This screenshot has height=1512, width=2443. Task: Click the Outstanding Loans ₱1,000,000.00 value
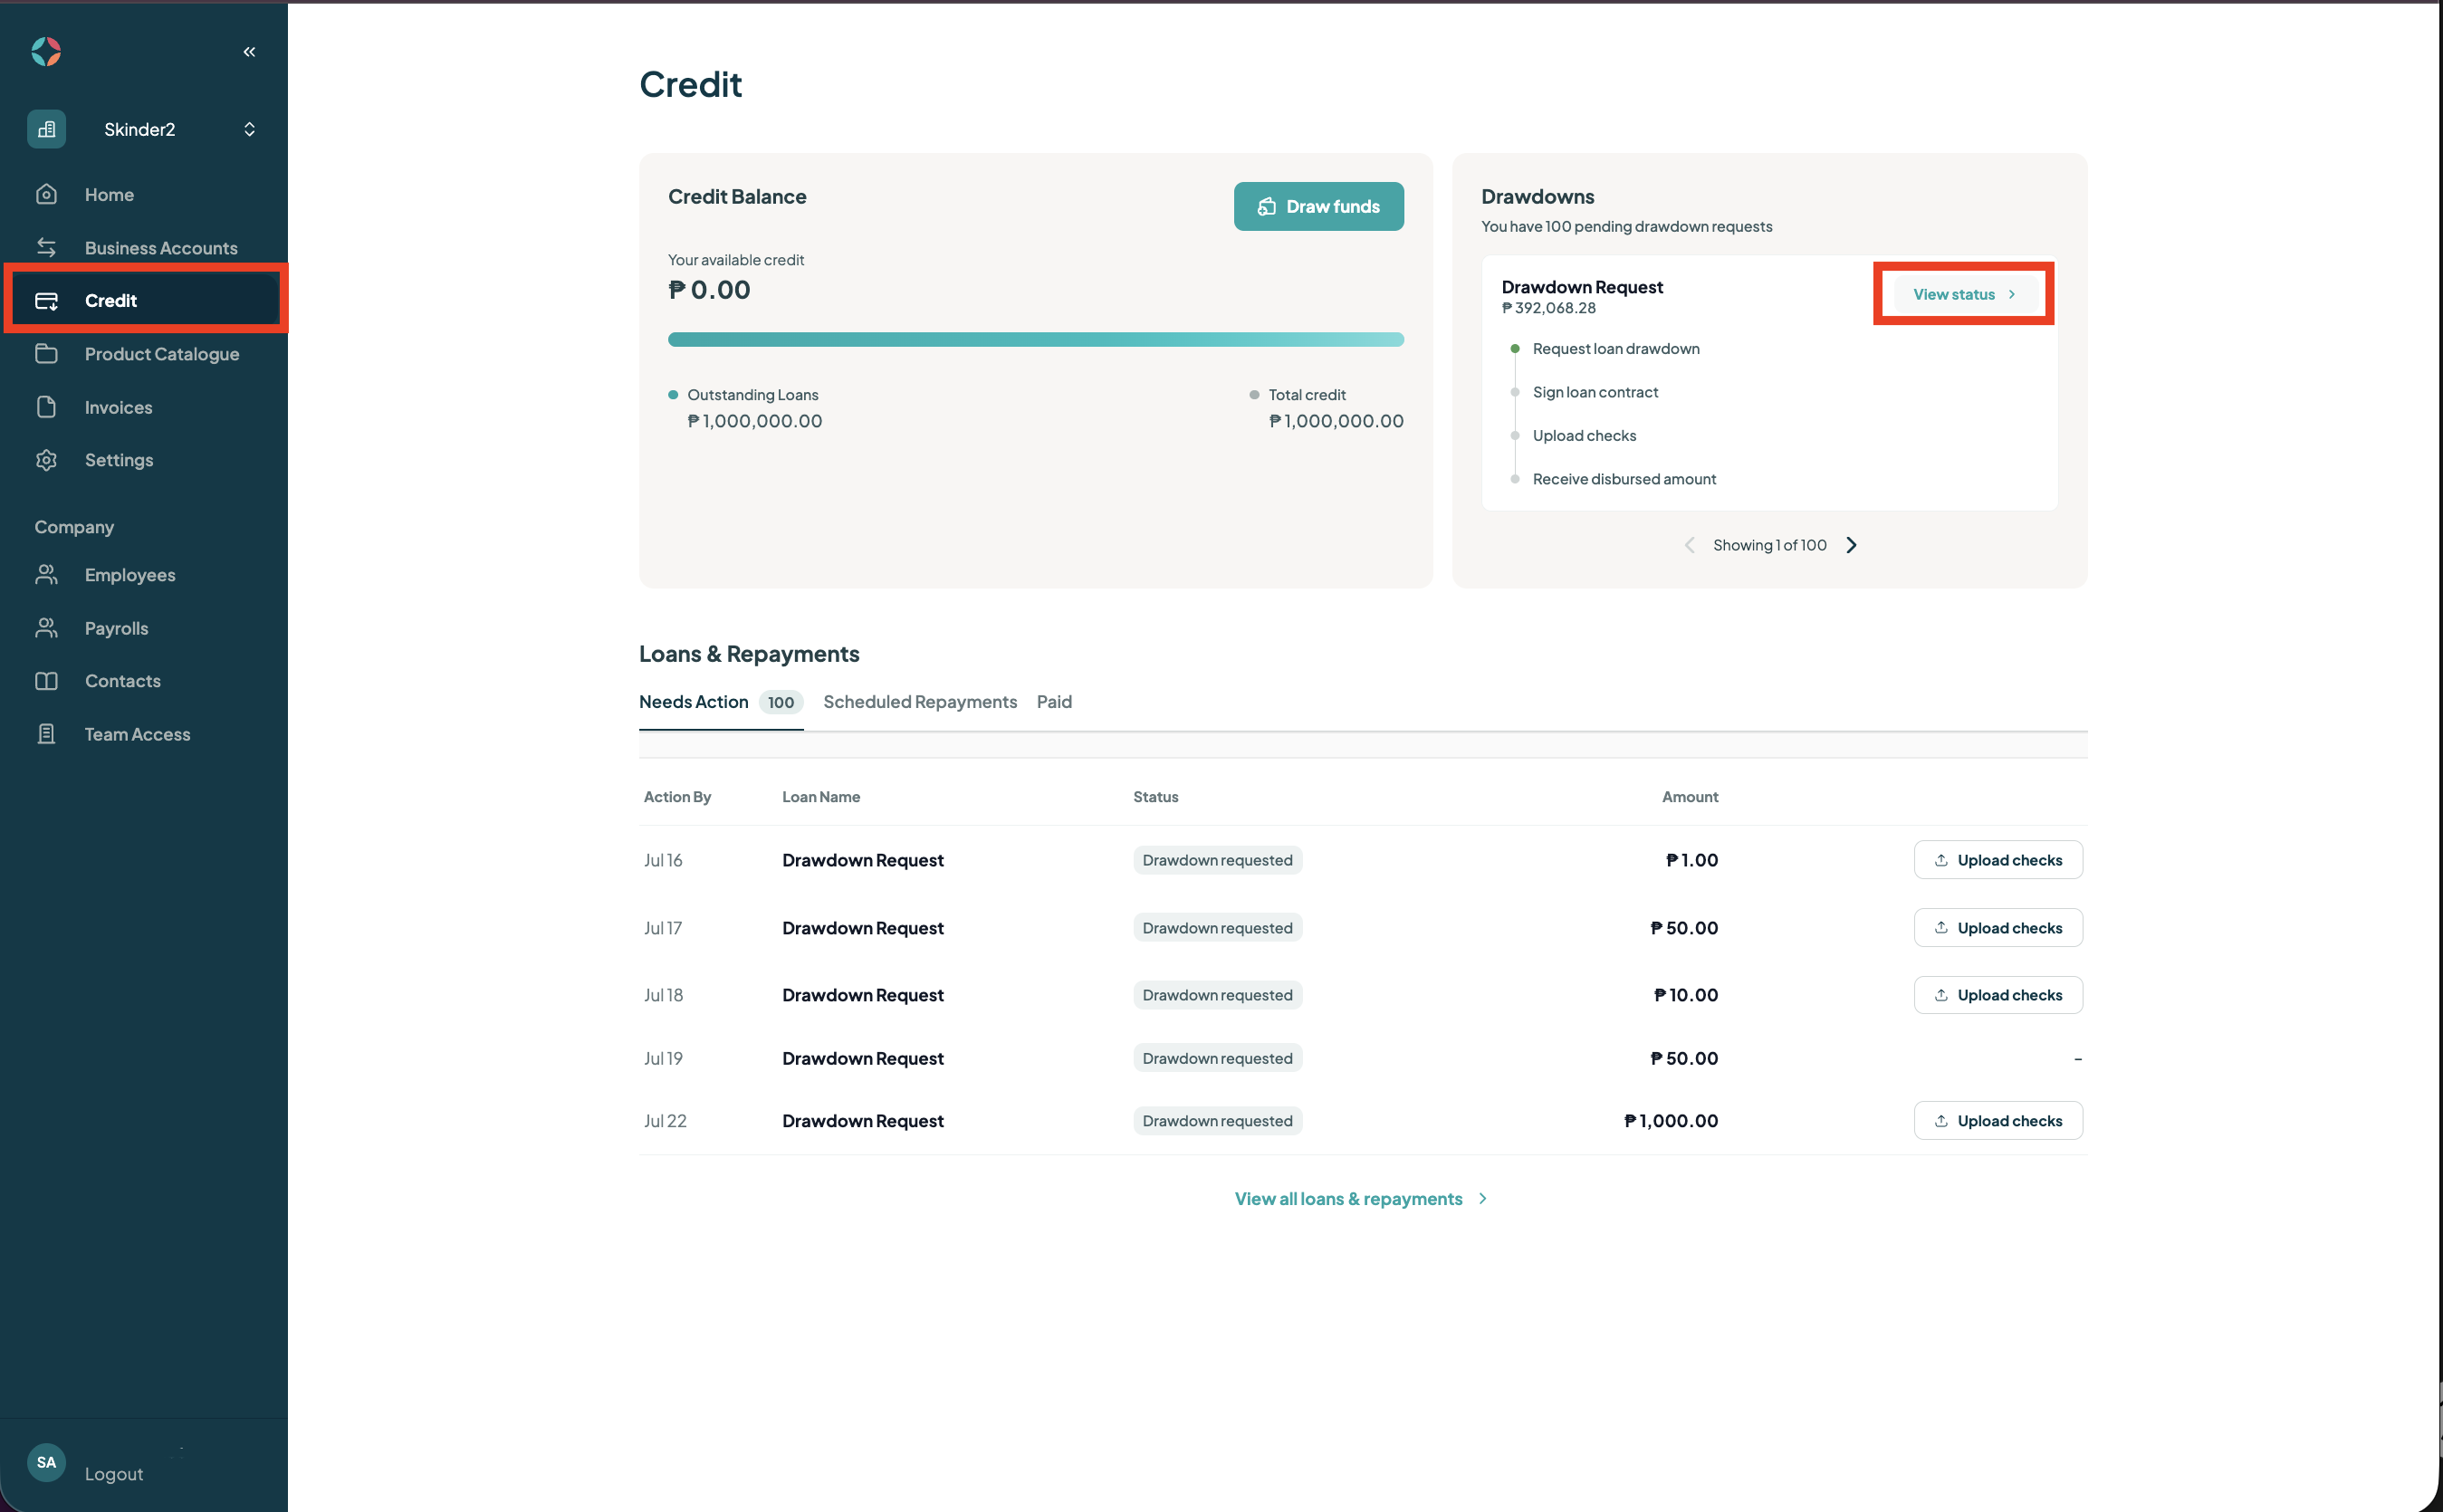[x=754, y=421]
